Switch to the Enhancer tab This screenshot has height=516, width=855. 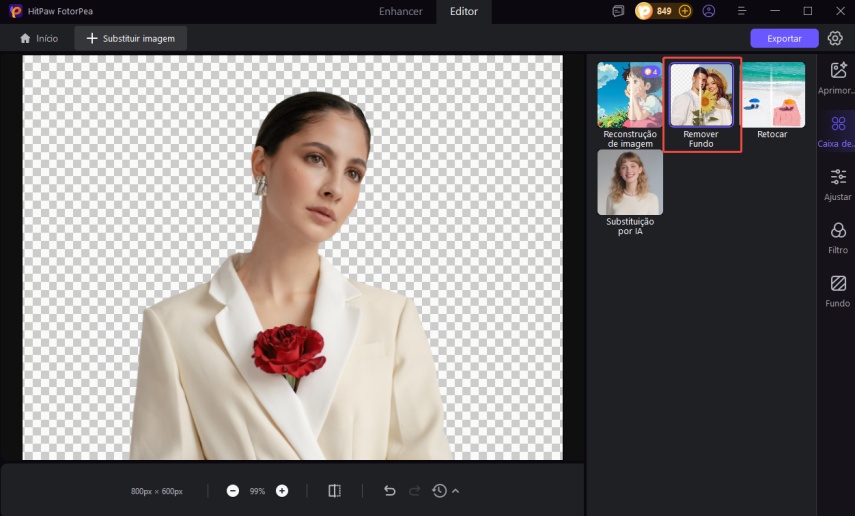click(x=400, y=11)
